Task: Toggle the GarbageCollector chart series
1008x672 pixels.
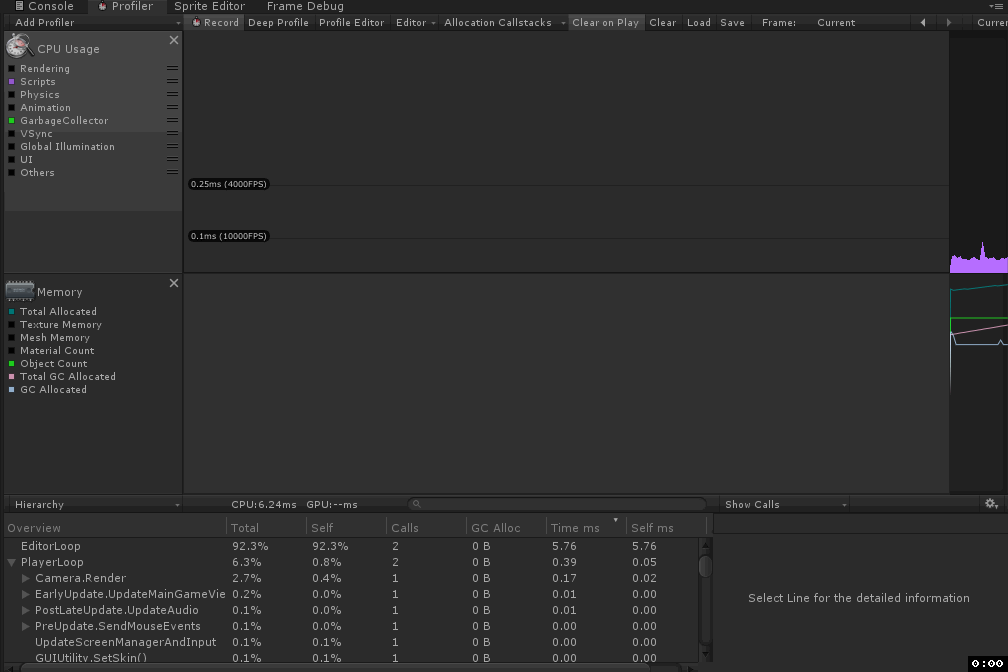Action: coord(12,120)
